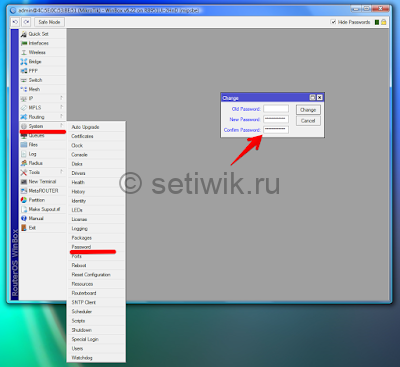This screenshot has width=400, height=367.
Task: Open Users from System submenu
Action: pos(96,348)
